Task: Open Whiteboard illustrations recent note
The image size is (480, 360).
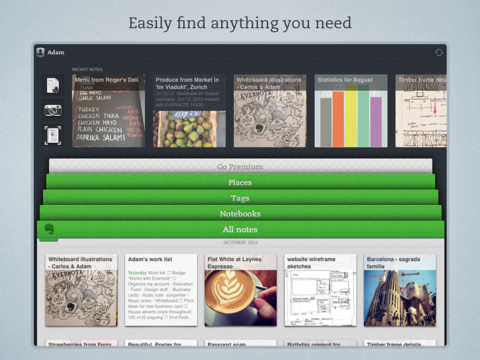Action: [270, 111]
